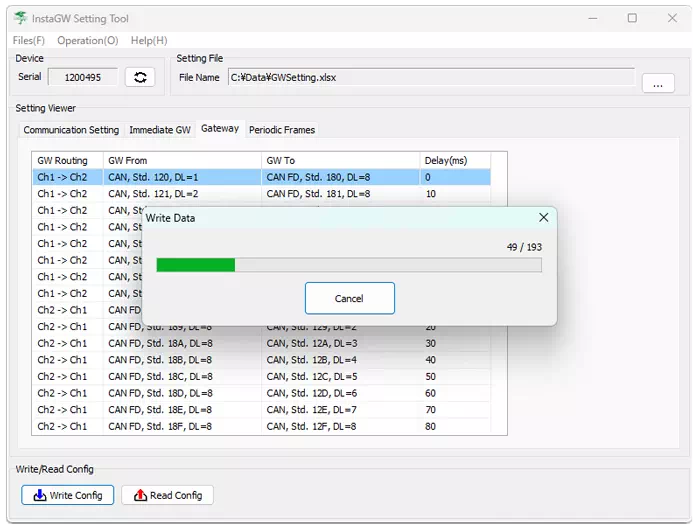Open the Help(H) menu
Screen dimensions: 700x529
[149, 40]
